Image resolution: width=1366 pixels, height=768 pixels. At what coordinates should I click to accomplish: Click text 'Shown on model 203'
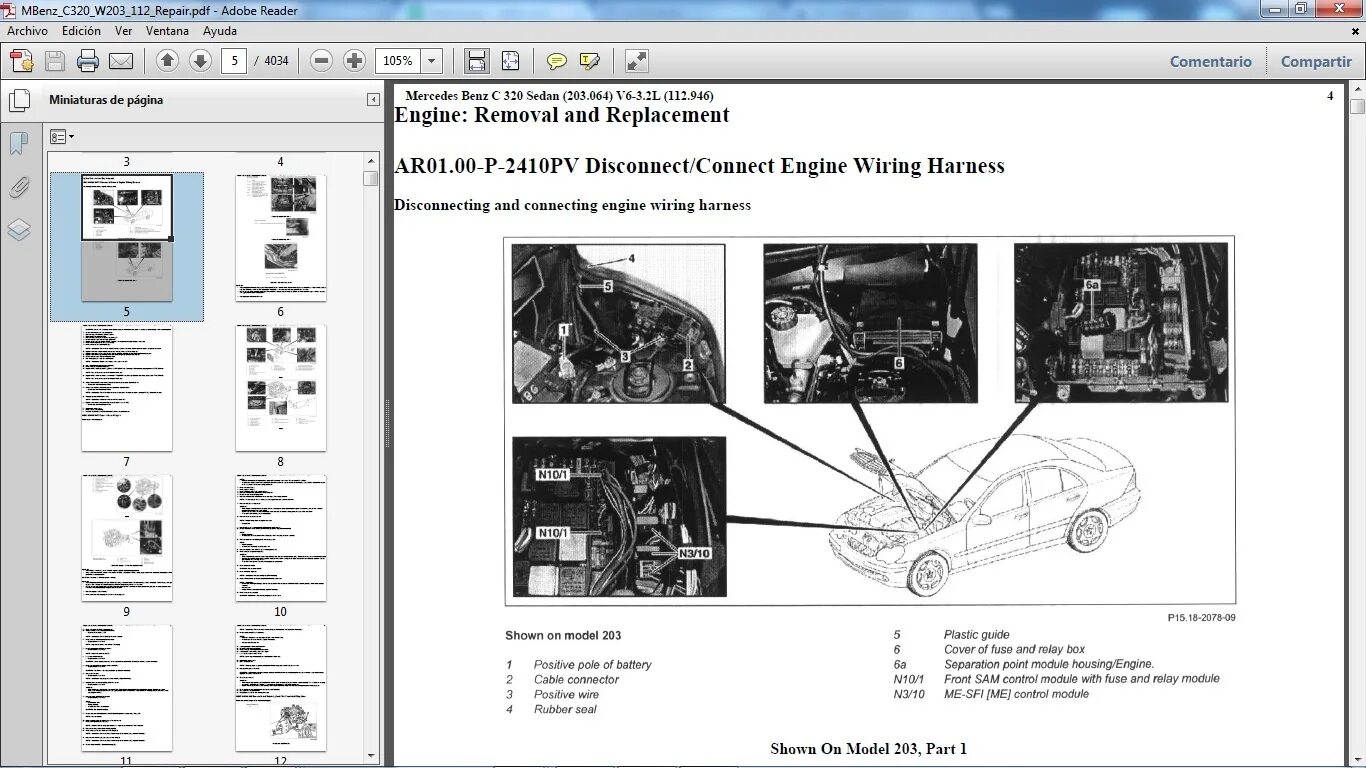[x=563, y=635]
